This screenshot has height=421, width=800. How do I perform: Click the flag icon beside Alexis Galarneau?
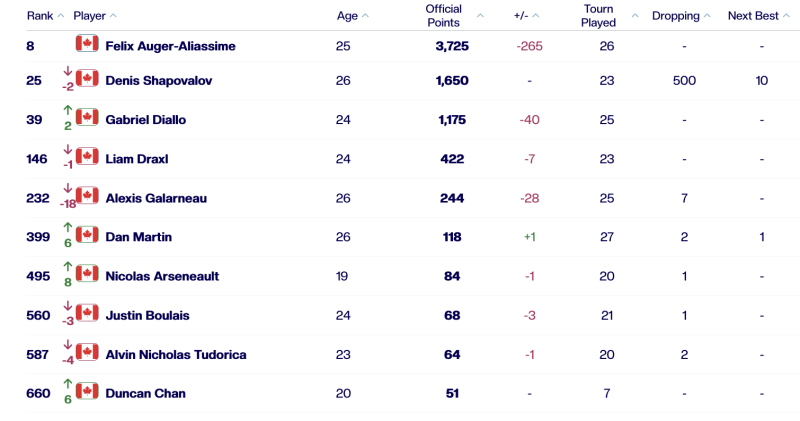(87, 197)
